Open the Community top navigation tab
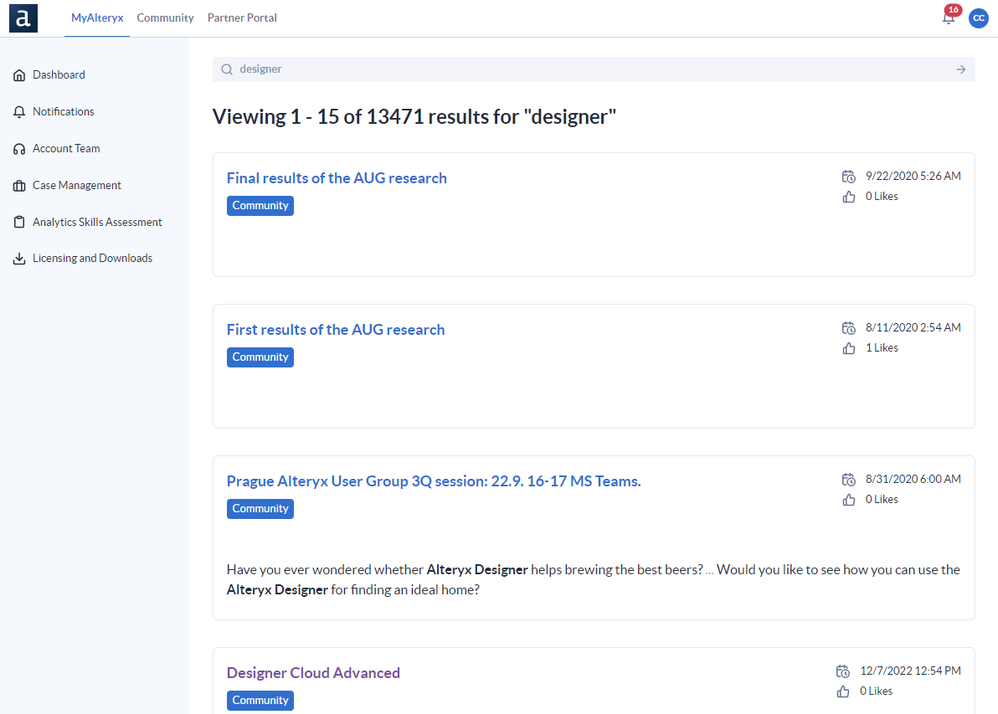998x714 pixels. tap(165, 18)
